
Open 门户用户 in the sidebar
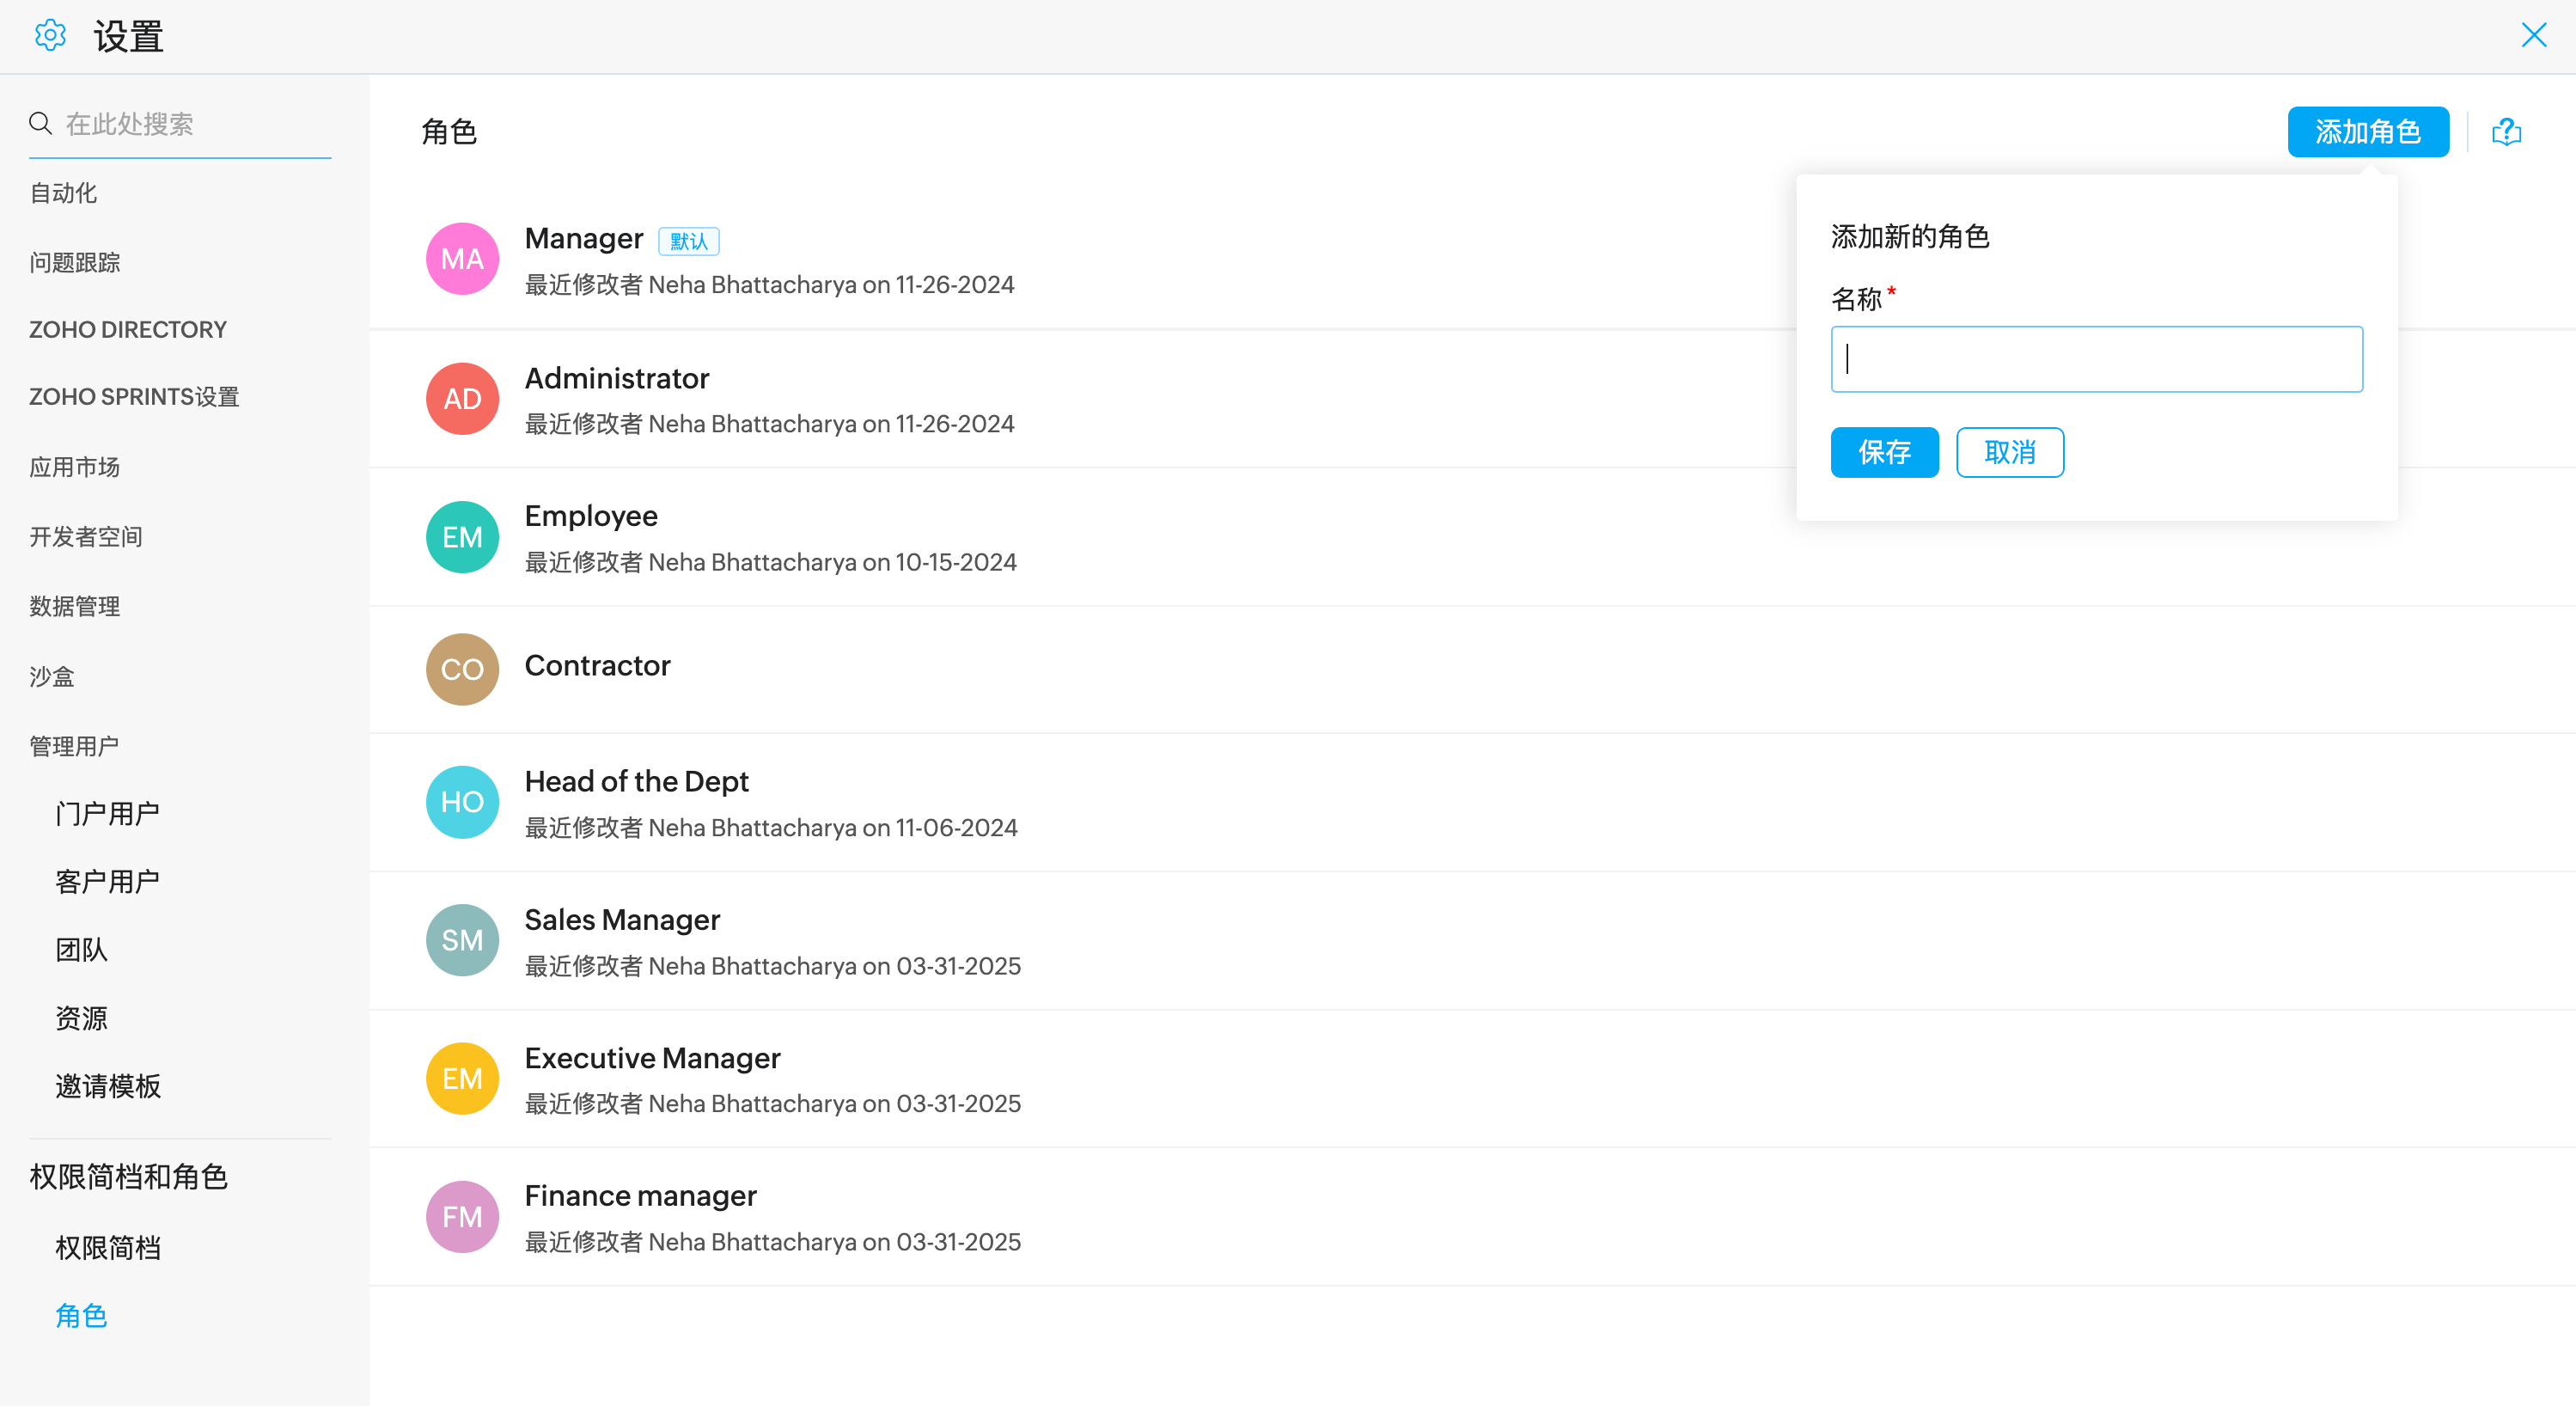click(108, 813)
